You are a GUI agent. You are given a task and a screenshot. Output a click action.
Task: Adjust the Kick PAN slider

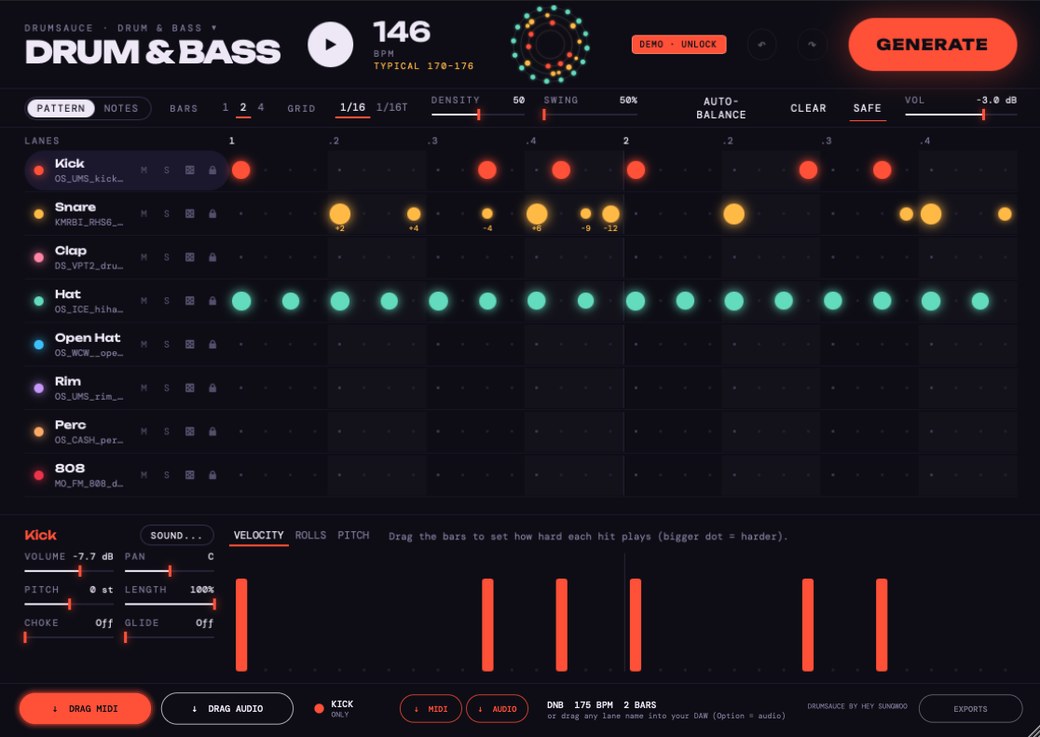pyautogui.click(x=169, y=570)
